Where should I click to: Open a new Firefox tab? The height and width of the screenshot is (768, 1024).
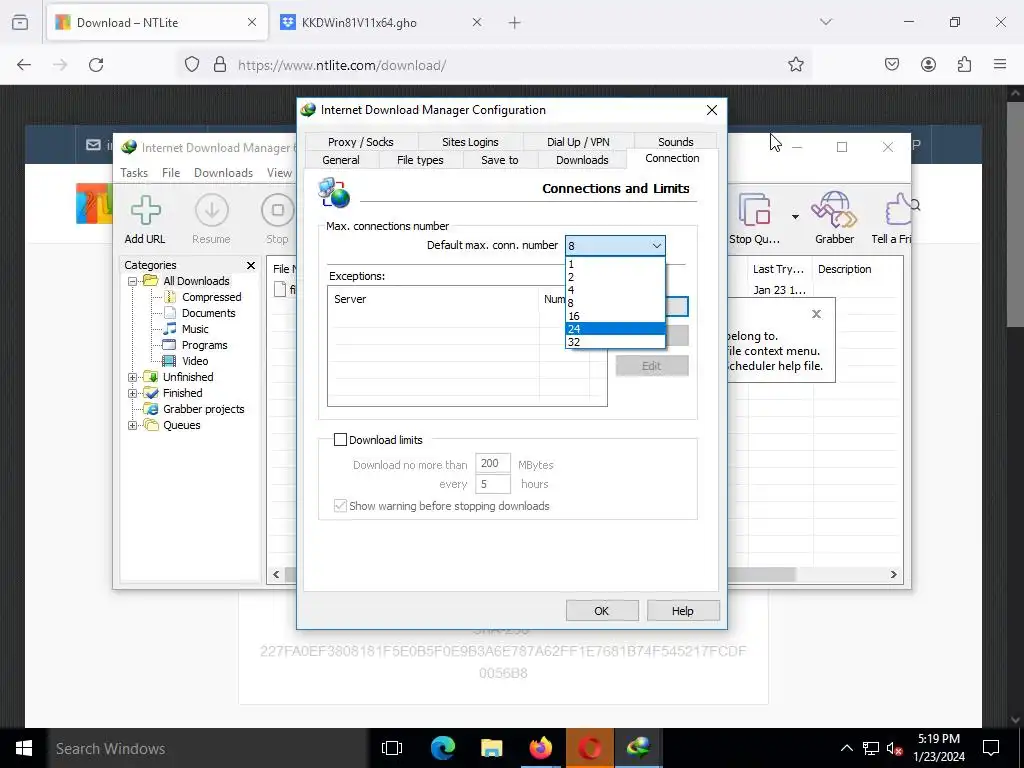point(515,23)
